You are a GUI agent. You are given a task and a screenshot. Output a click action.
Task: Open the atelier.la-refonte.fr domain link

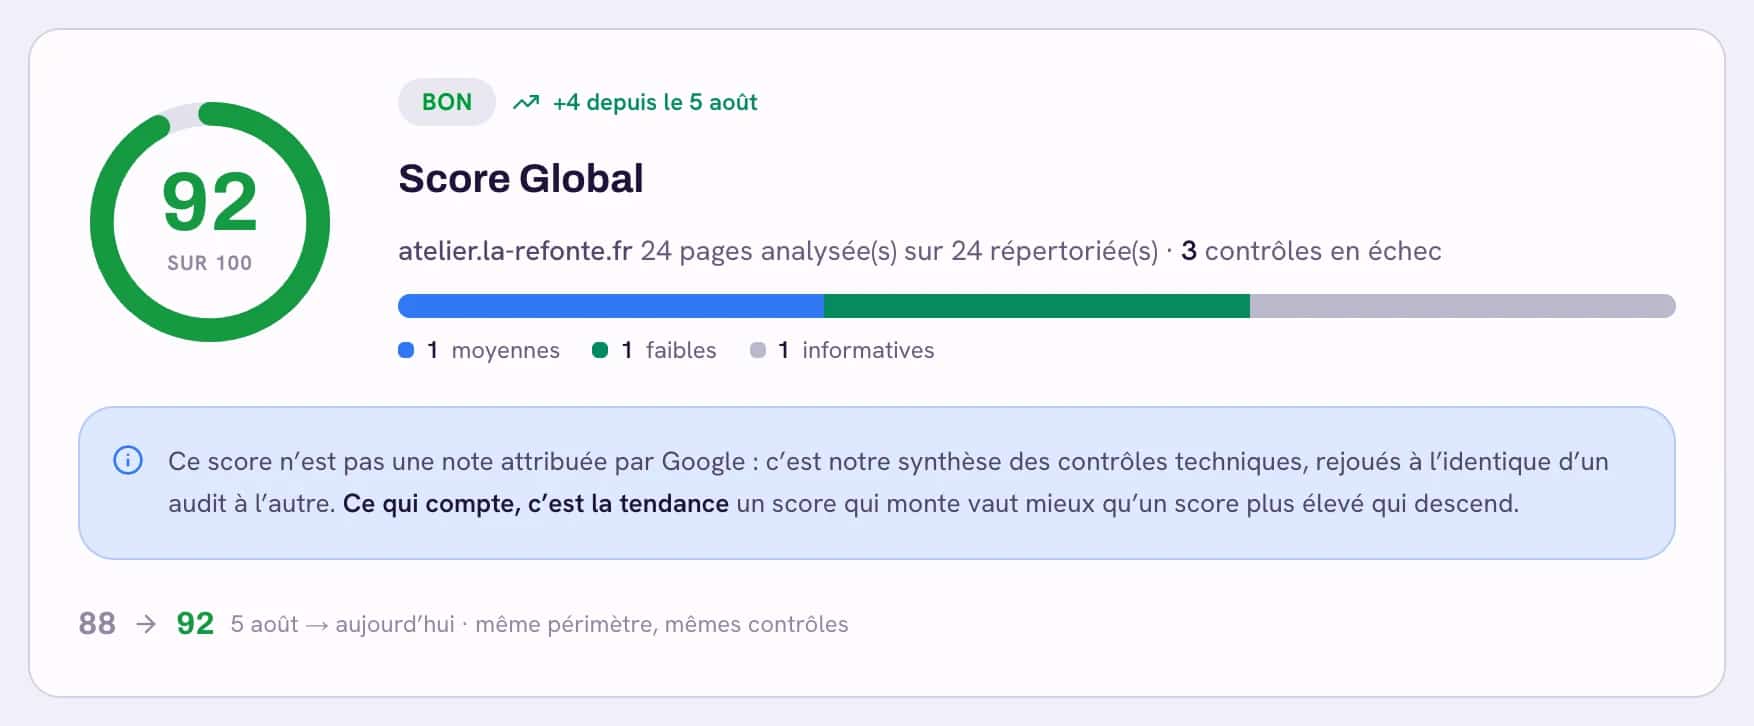[515, 251]
